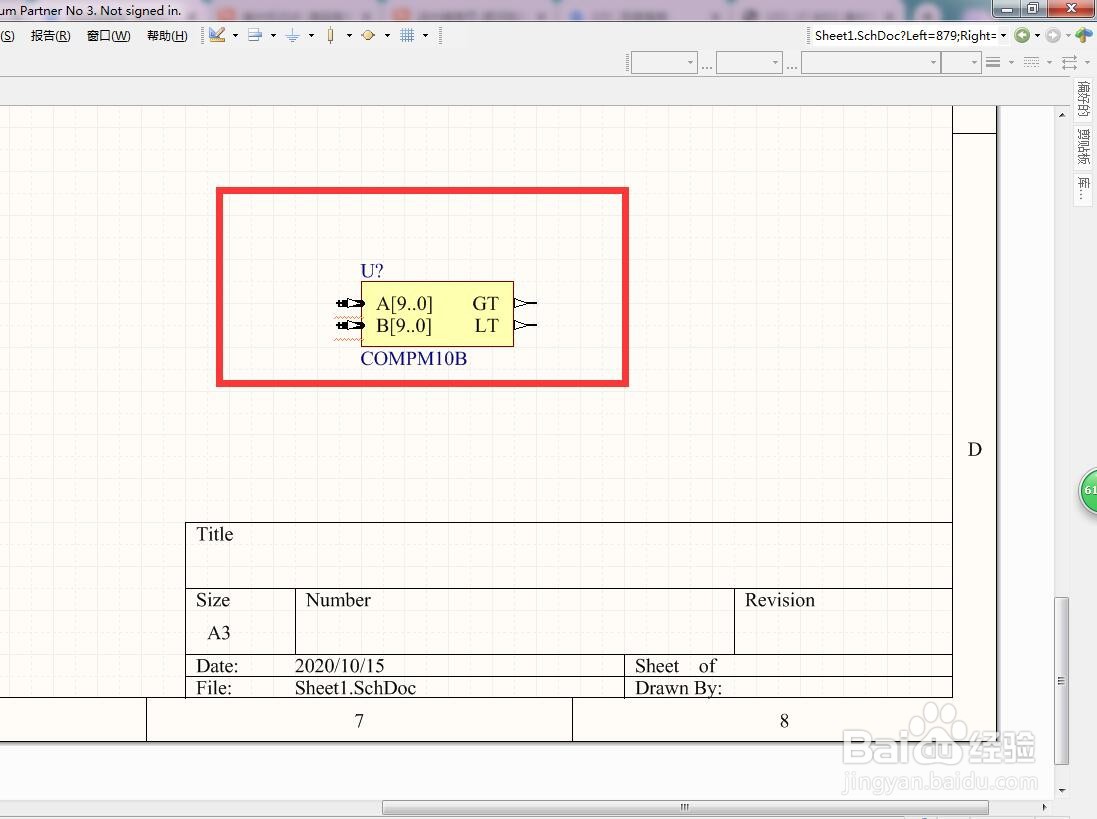Click the Sheet1.SchDoc file name text
Image resolution: width=1097 pixels, height=819 pixels.
coord(355,688)
